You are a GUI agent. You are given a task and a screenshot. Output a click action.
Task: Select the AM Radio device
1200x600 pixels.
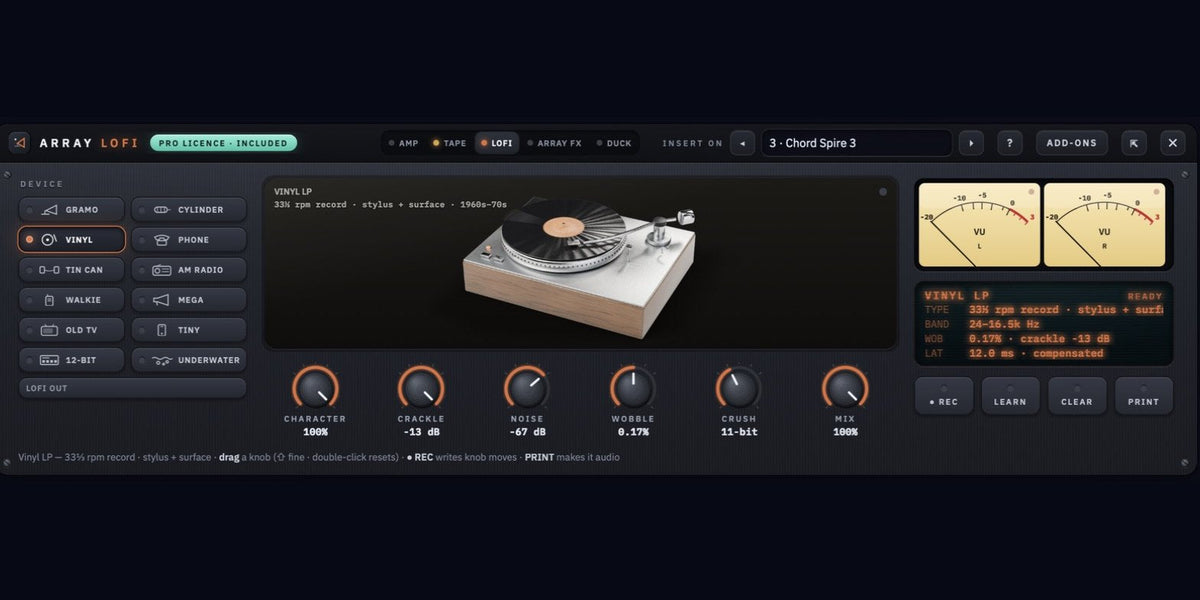(189, 270)
